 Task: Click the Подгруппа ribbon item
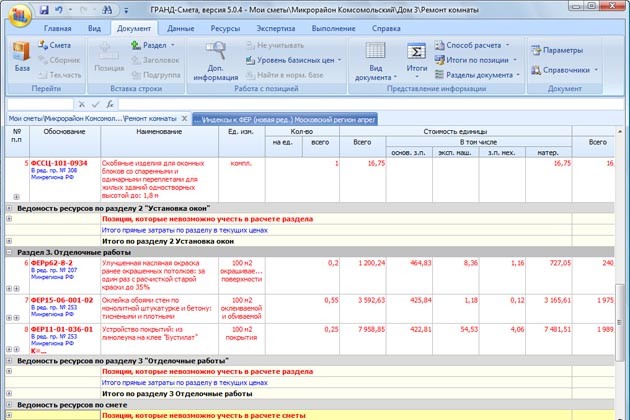155,75
